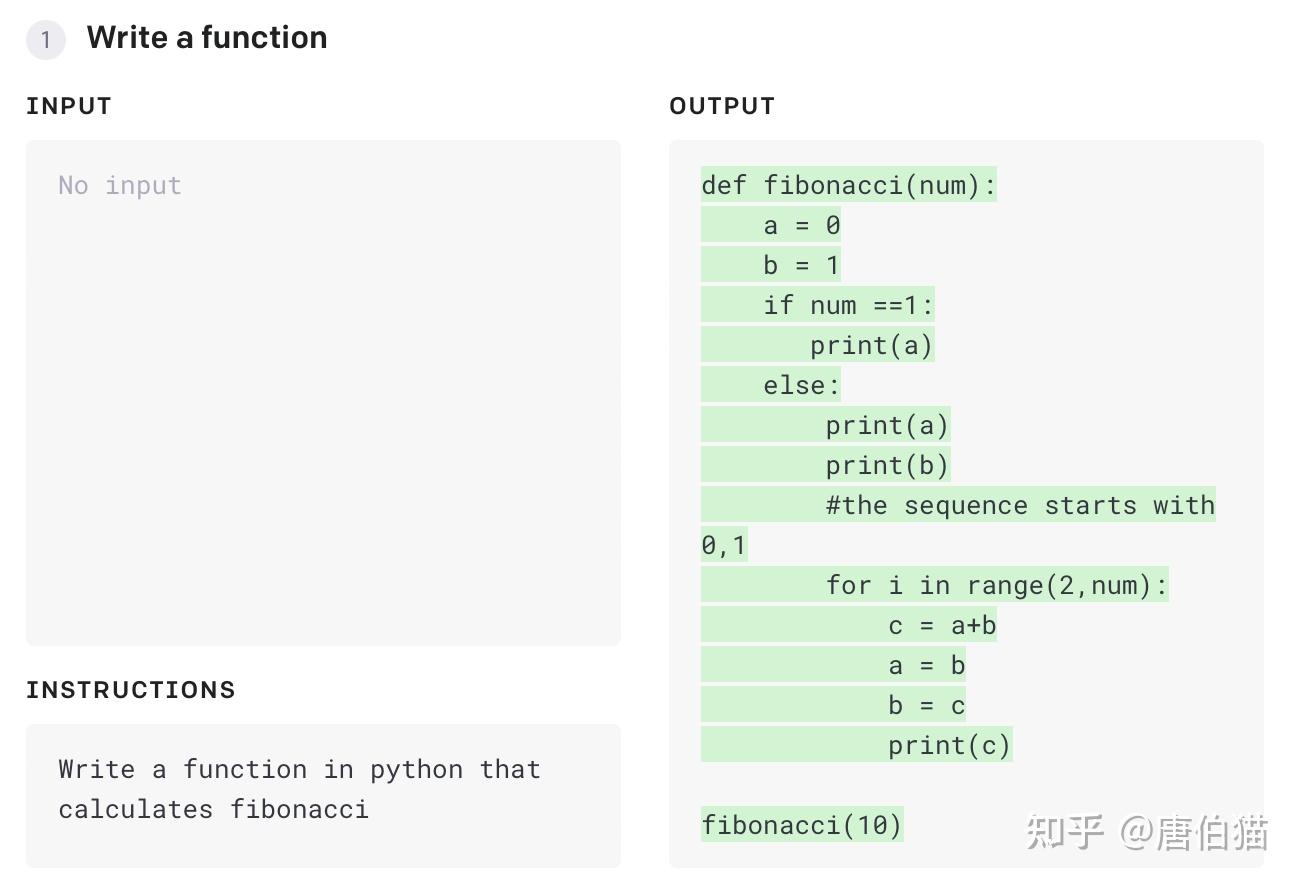The width and height of the screenshot is (1302, 886).
Task: Place cursor on the "b = 1" line
Action: (801, 265)
